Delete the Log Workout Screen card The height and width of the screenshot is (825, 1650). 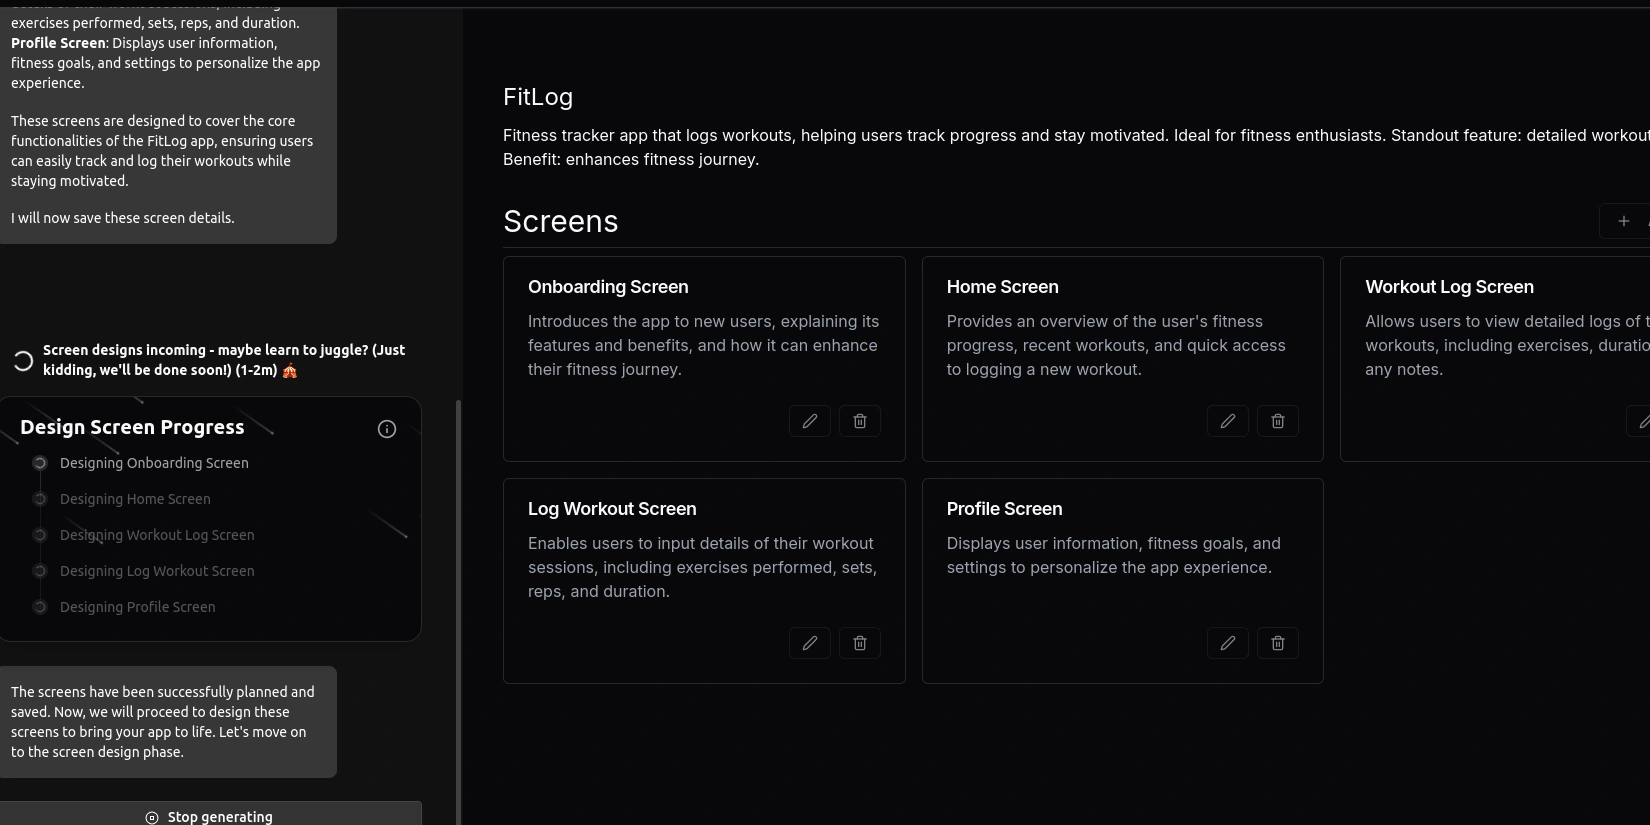coord(860,643)
